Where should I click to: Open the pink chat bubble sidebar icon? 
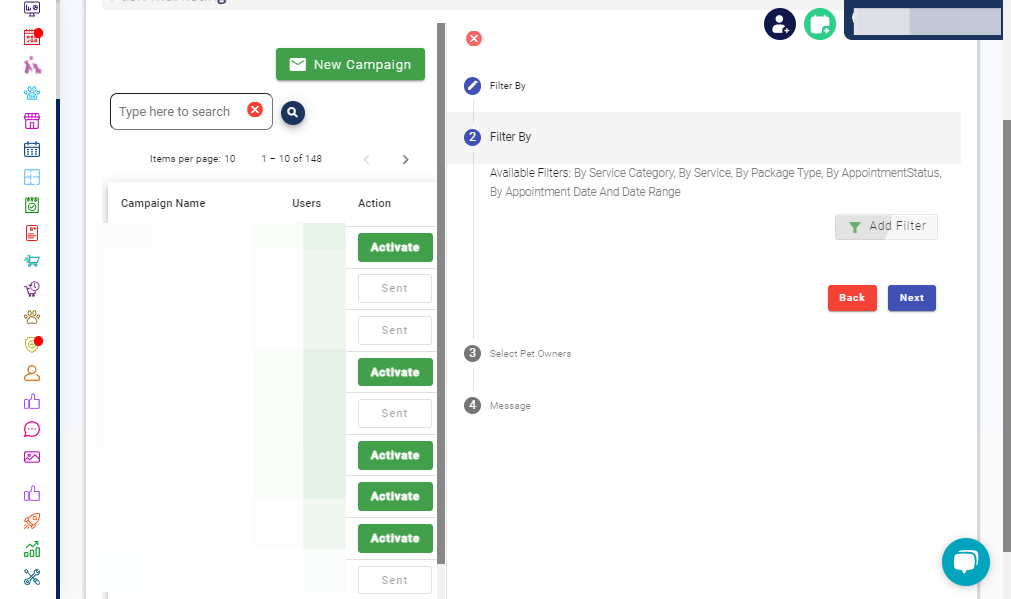coord(32,429)
